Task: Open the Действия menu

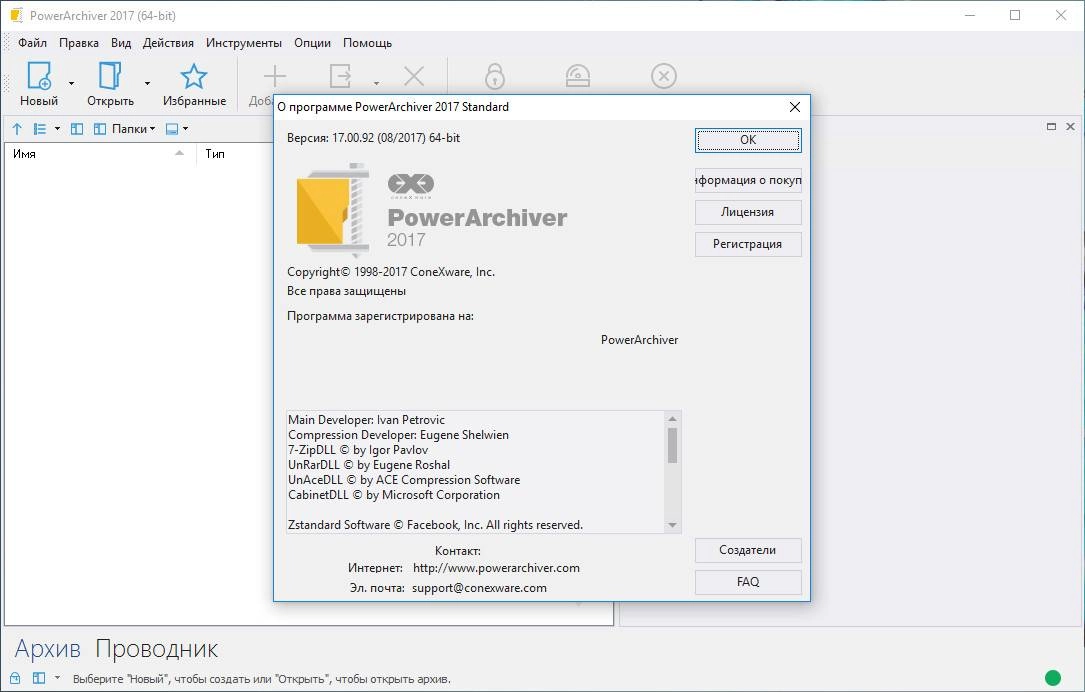Action: point(168,43)
